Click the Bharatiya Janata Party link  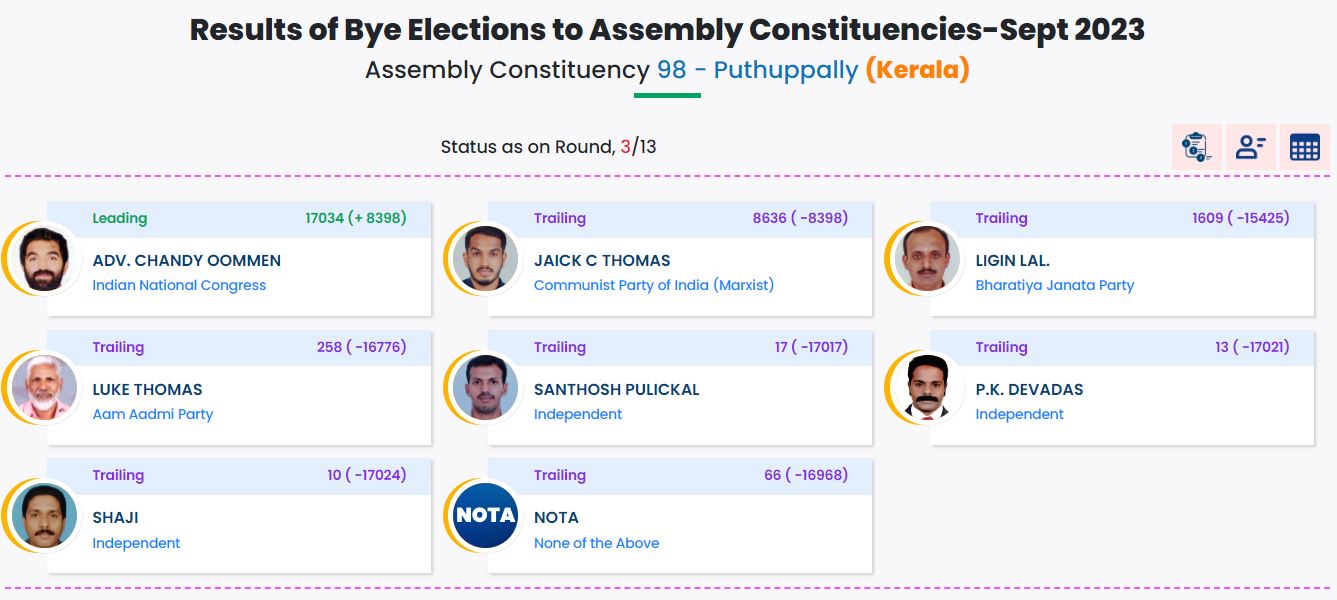click(1055, 285)
